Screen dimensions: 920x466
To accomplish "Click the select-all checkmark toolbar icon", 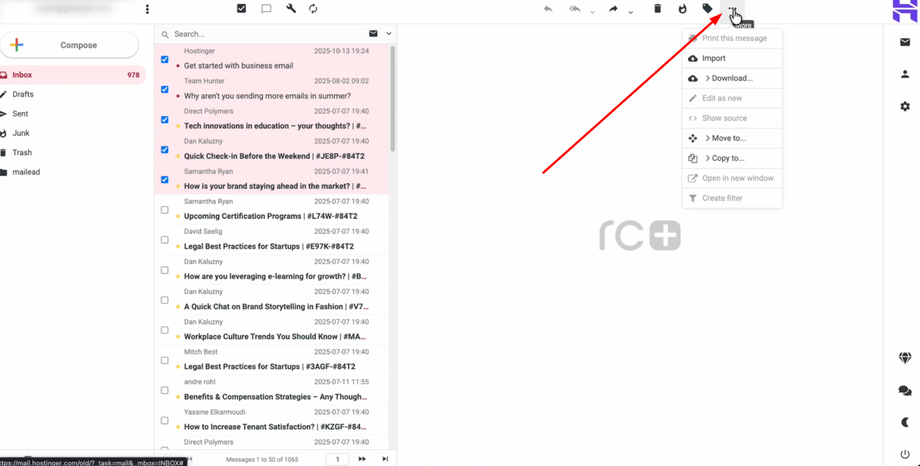I will click(241, 9).
